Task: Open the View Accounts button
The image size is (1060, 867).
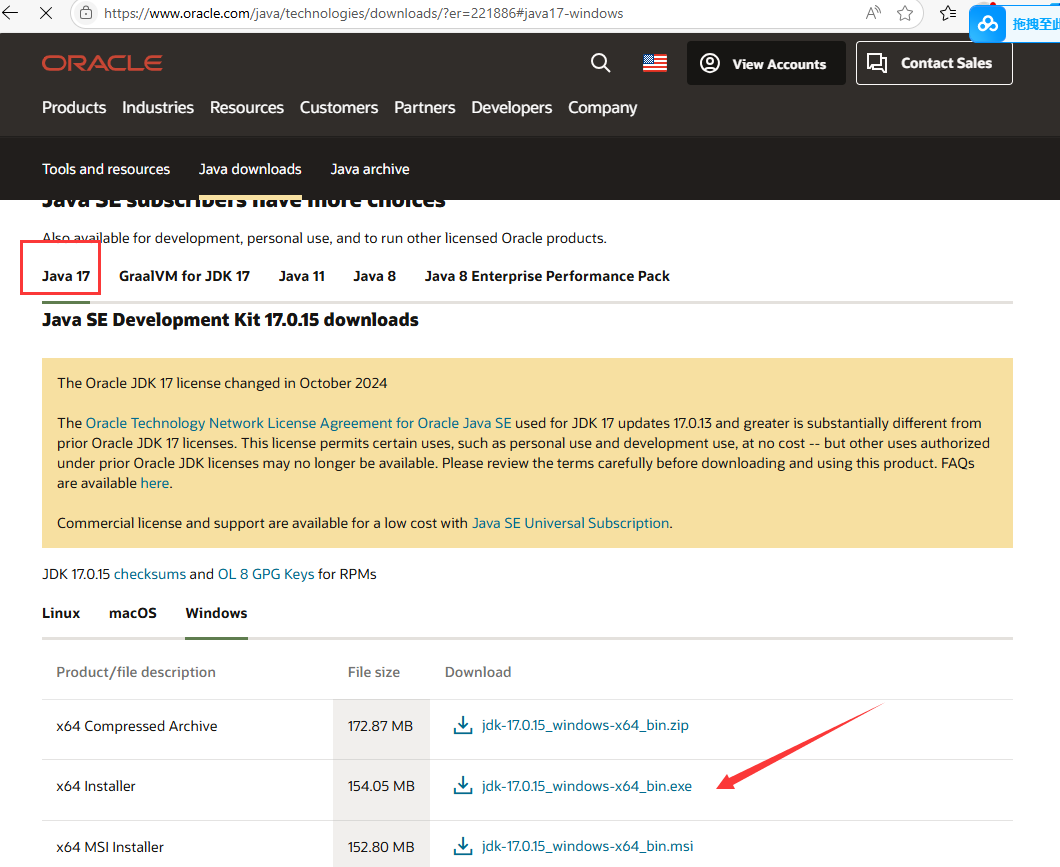Action: coord(766,64)
